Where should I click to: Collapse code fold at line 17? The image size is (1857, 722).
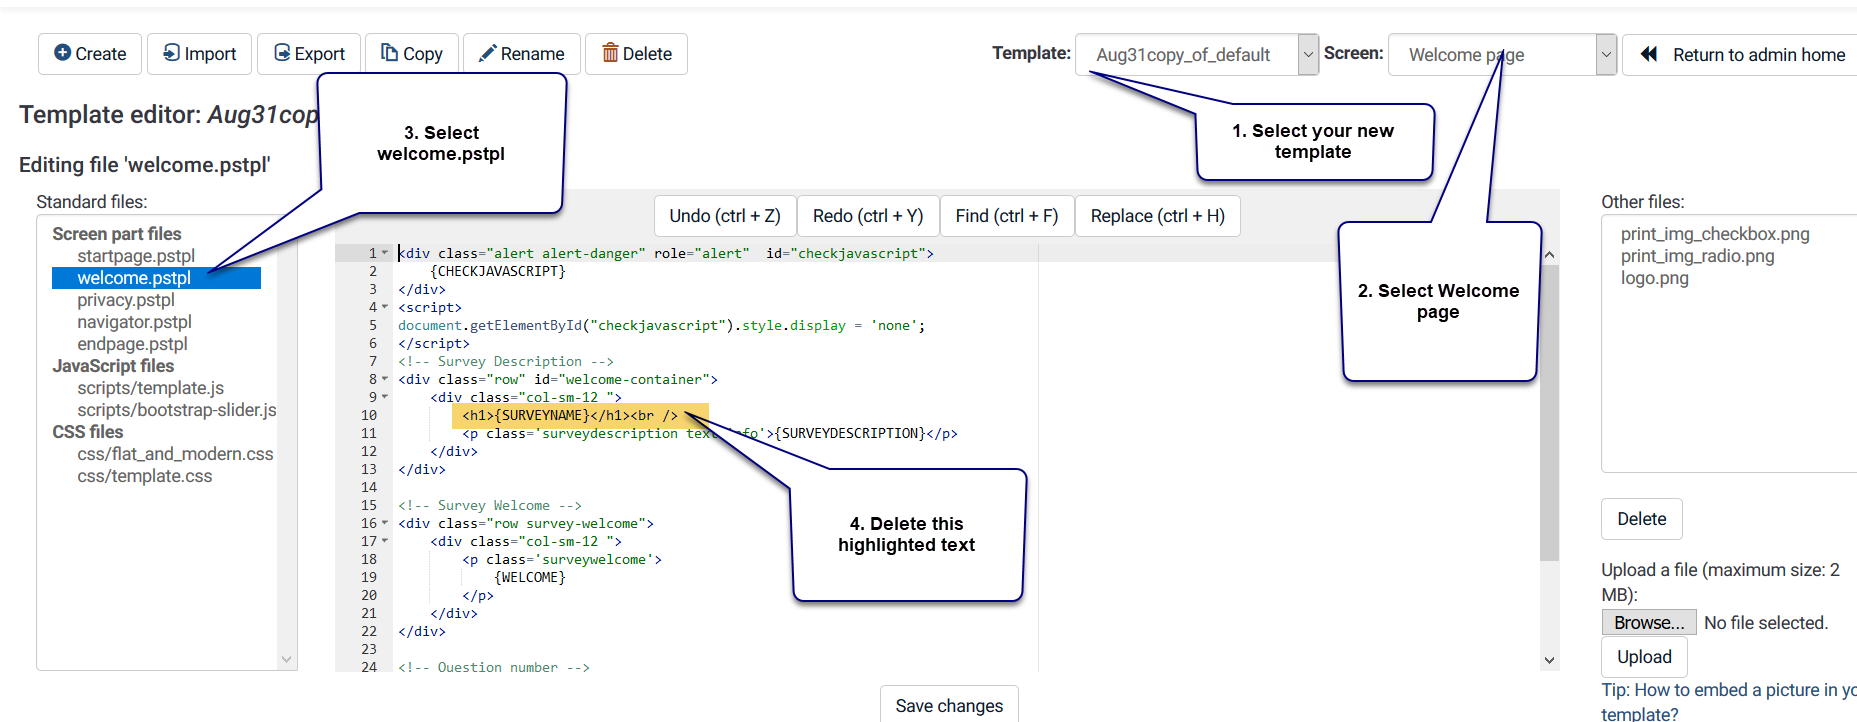pos(385,541)
